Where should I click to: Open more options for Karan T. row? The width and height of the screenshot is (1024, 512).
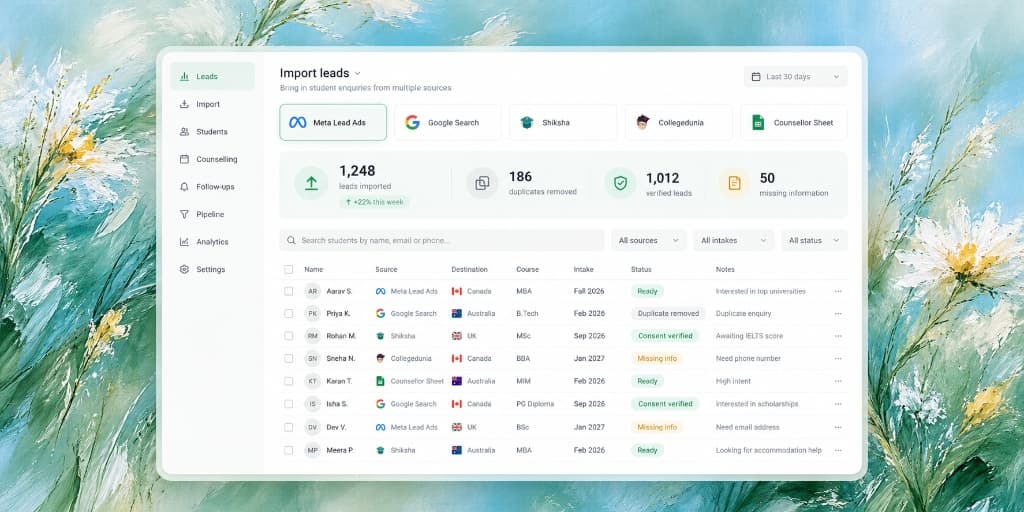tap(838, 381)
